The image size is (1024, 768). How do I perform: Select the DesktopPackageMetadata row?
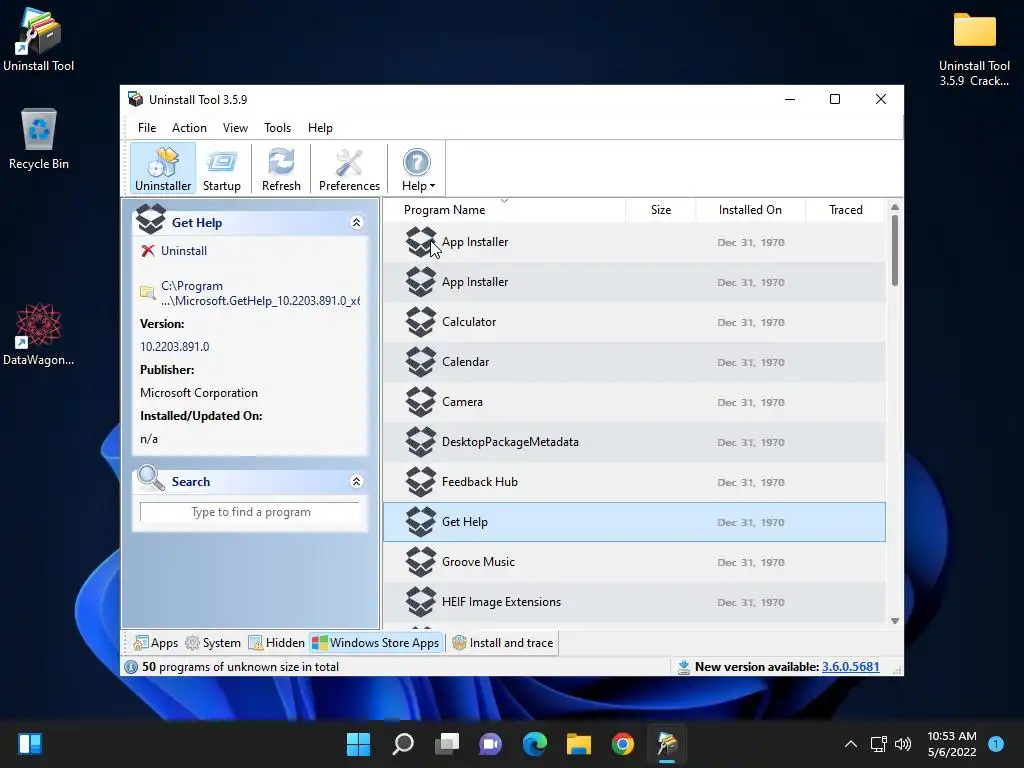[634, 442]
